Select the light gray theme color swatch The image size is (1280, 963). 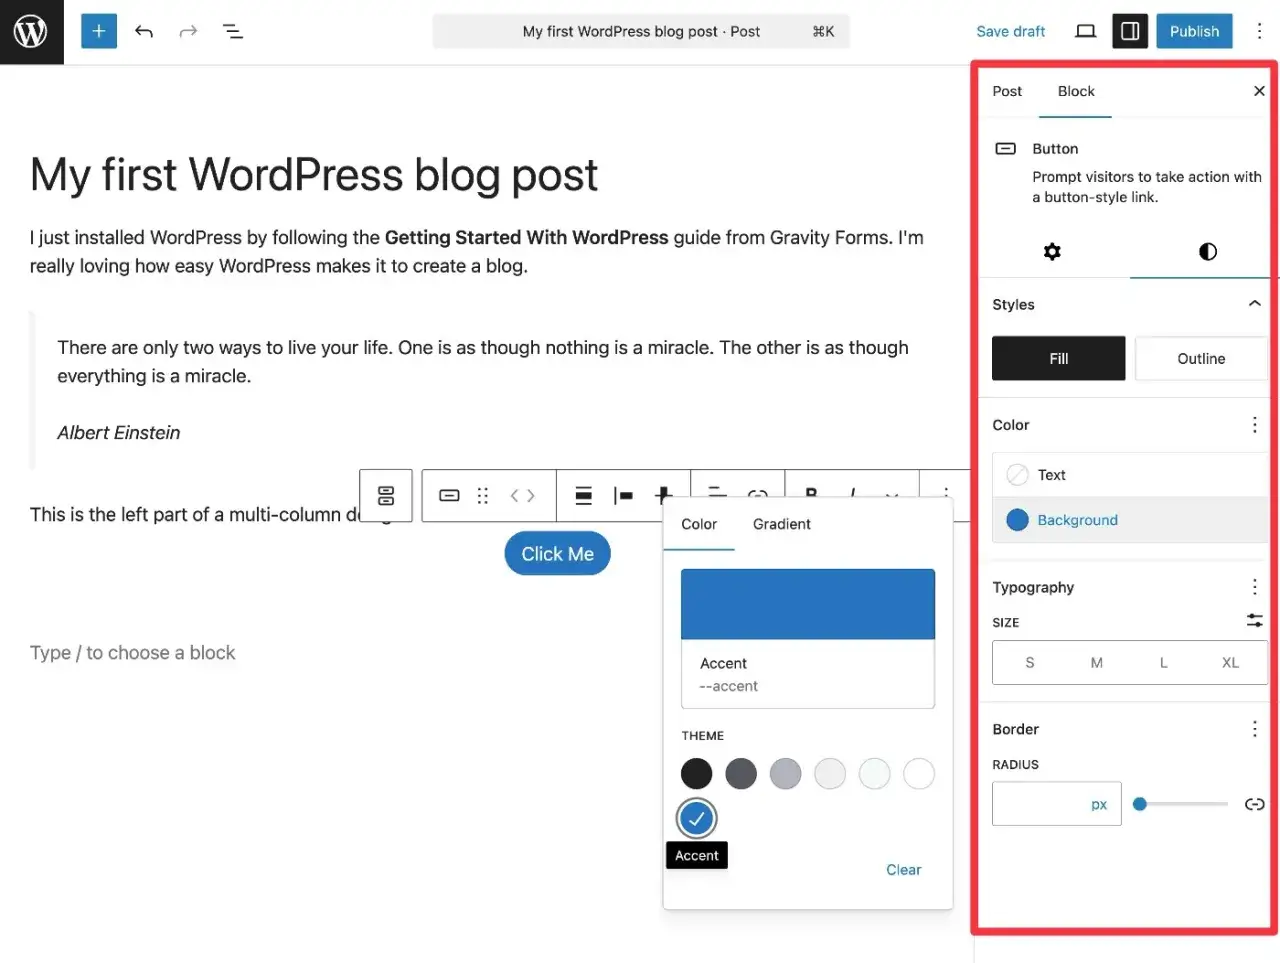tap(830, 773)
